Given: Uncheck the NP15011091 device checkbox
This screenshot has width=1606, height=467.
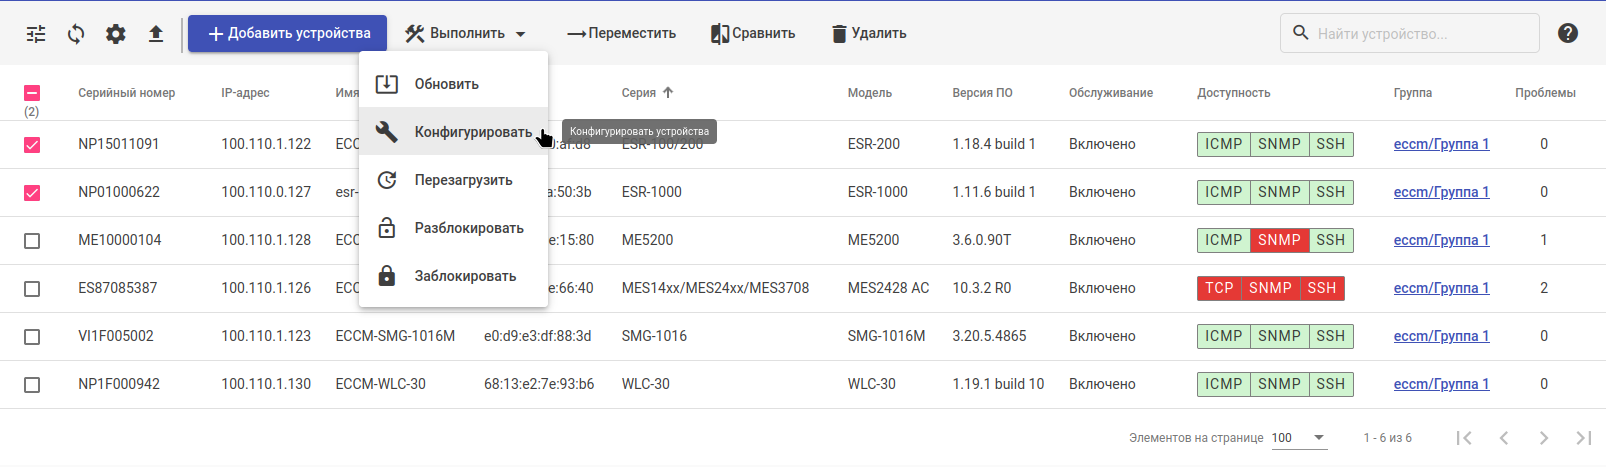Looking at the screenshot, I should tap(32, 145).
